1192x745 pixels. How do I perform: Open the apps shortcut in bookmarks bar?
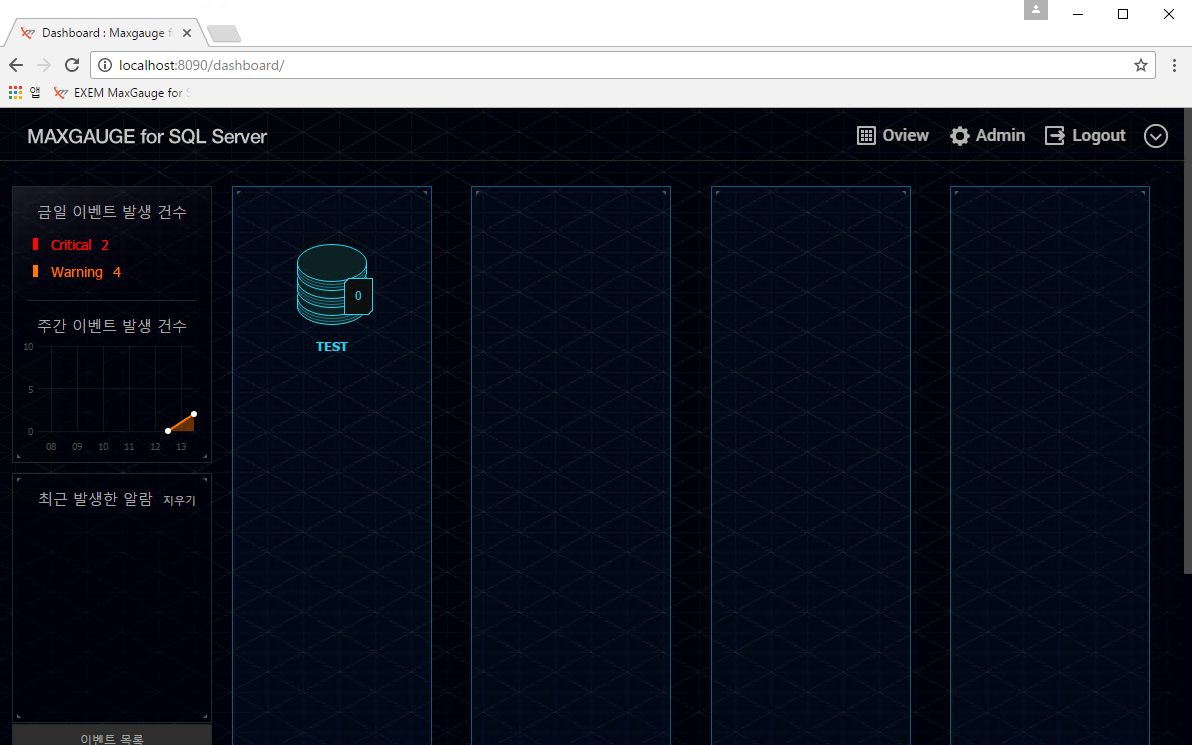coord(24,93)
